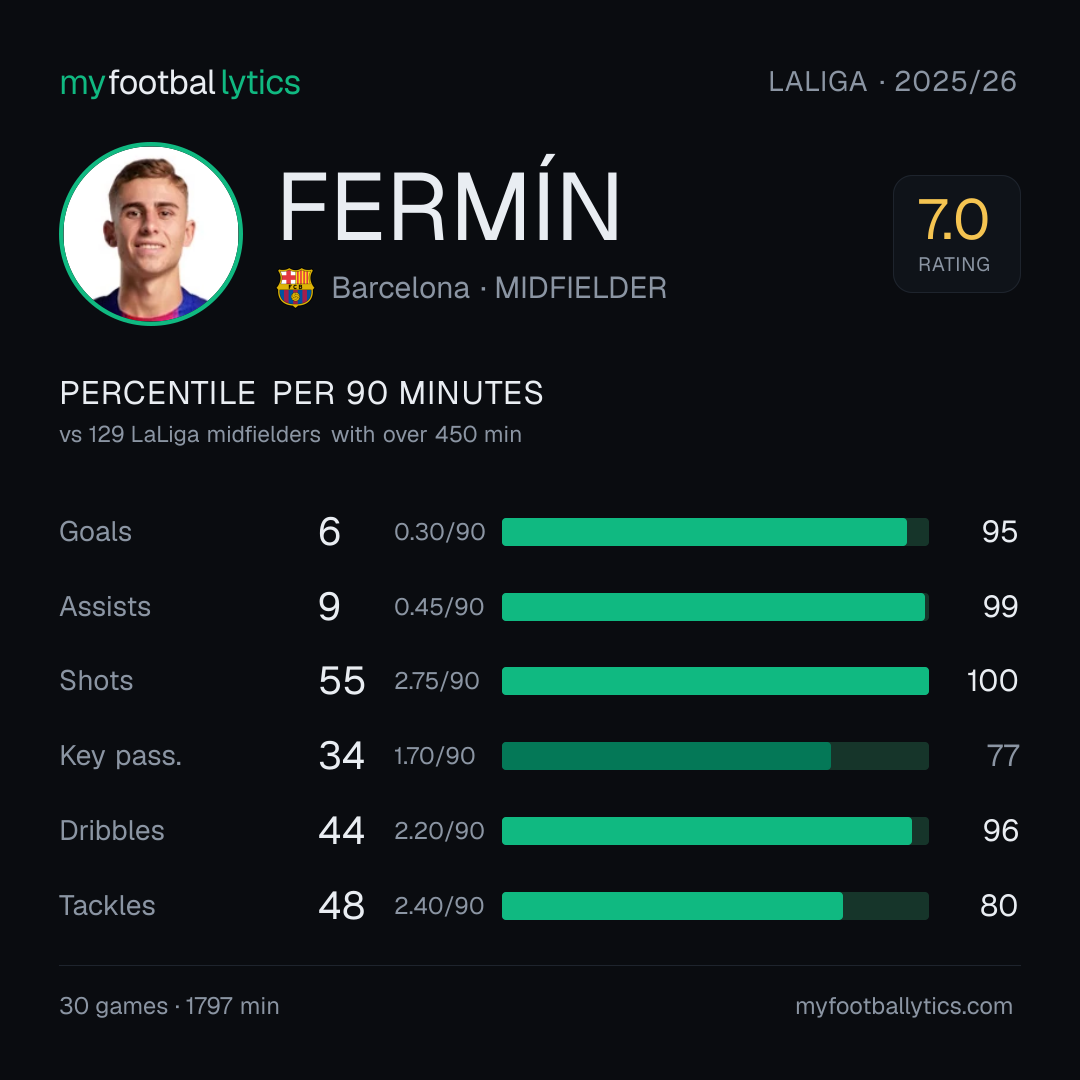
Task: Click the Dribbles percentile bar
Action: click(715, 831)
